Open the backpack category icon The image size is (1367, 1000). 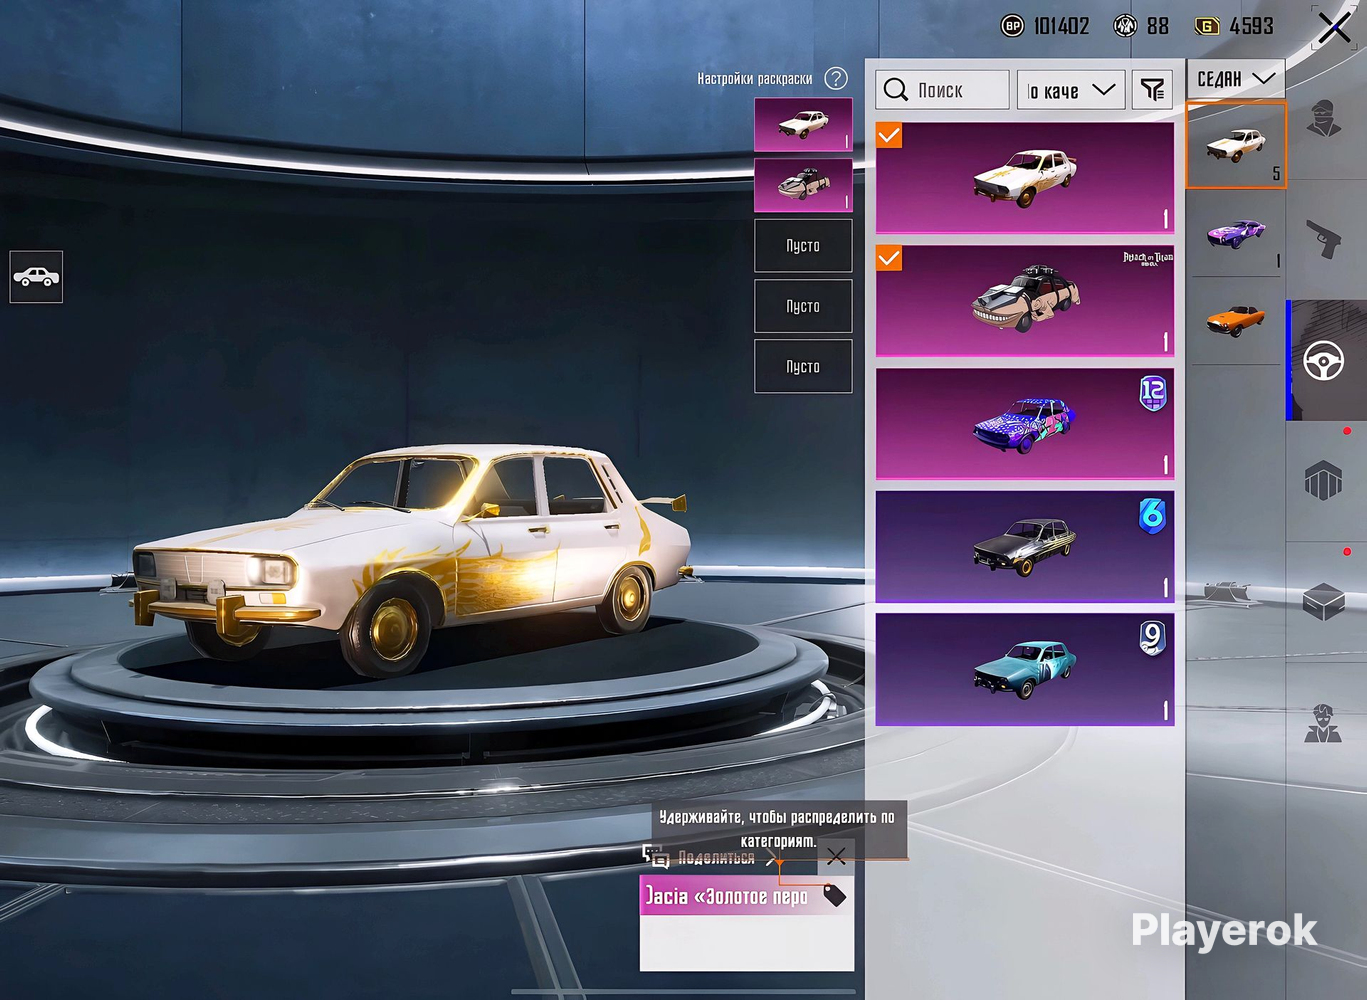(1324, 482)
